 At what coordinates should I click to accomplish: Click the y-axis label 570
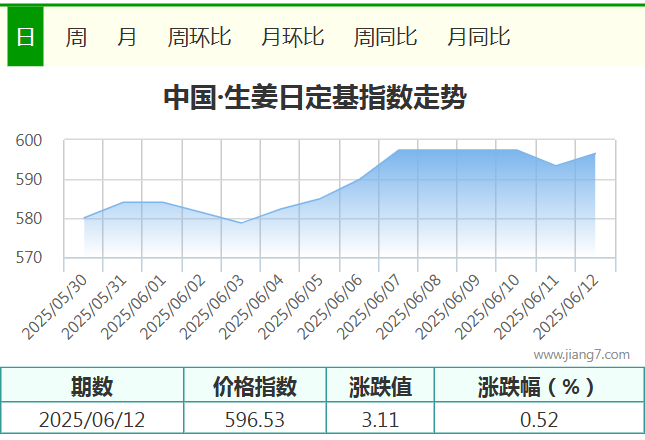tap(29, 258)
